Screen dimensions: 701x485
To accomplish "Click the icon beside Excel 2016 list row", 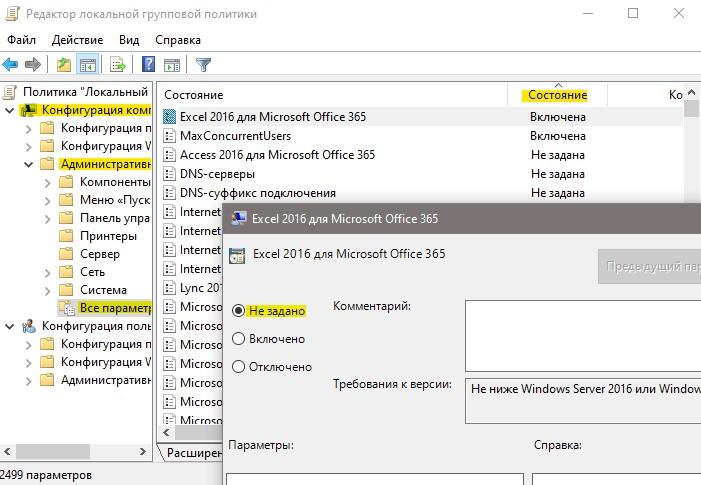I will coord(169,117).
